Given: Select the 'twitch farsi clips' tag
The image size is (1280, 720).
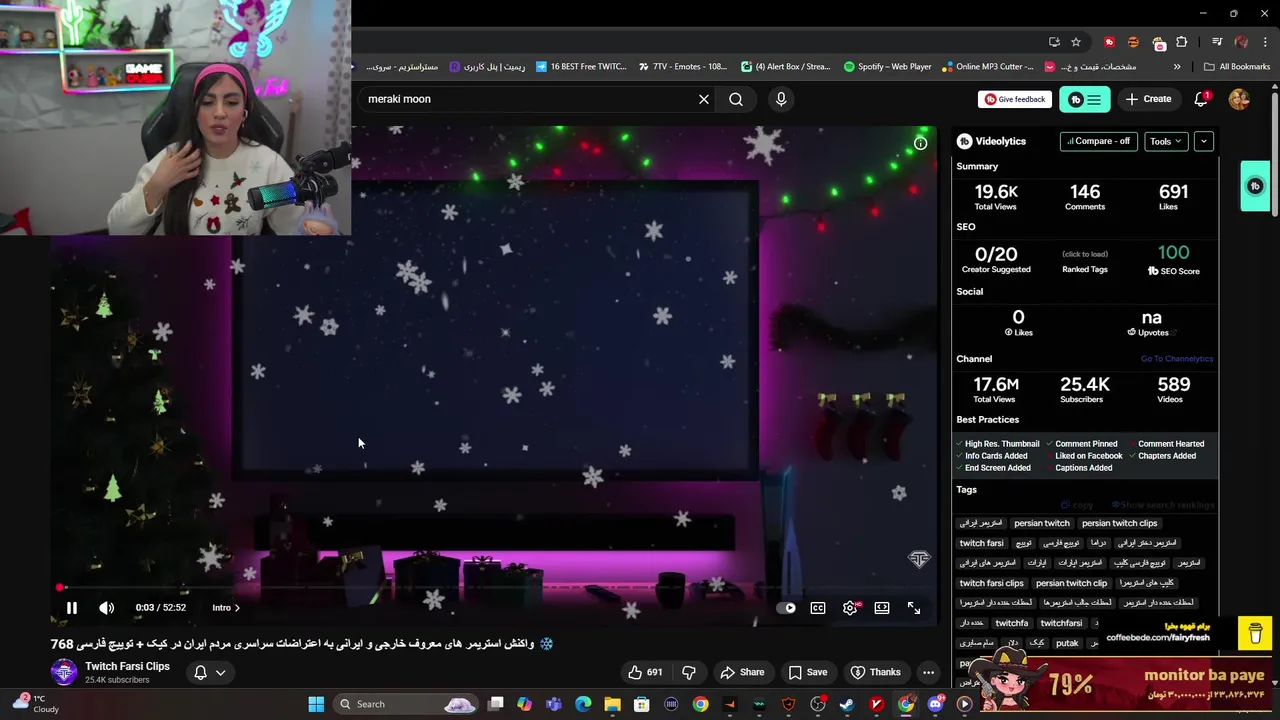Looking at the screenshot, I should 991,583.
